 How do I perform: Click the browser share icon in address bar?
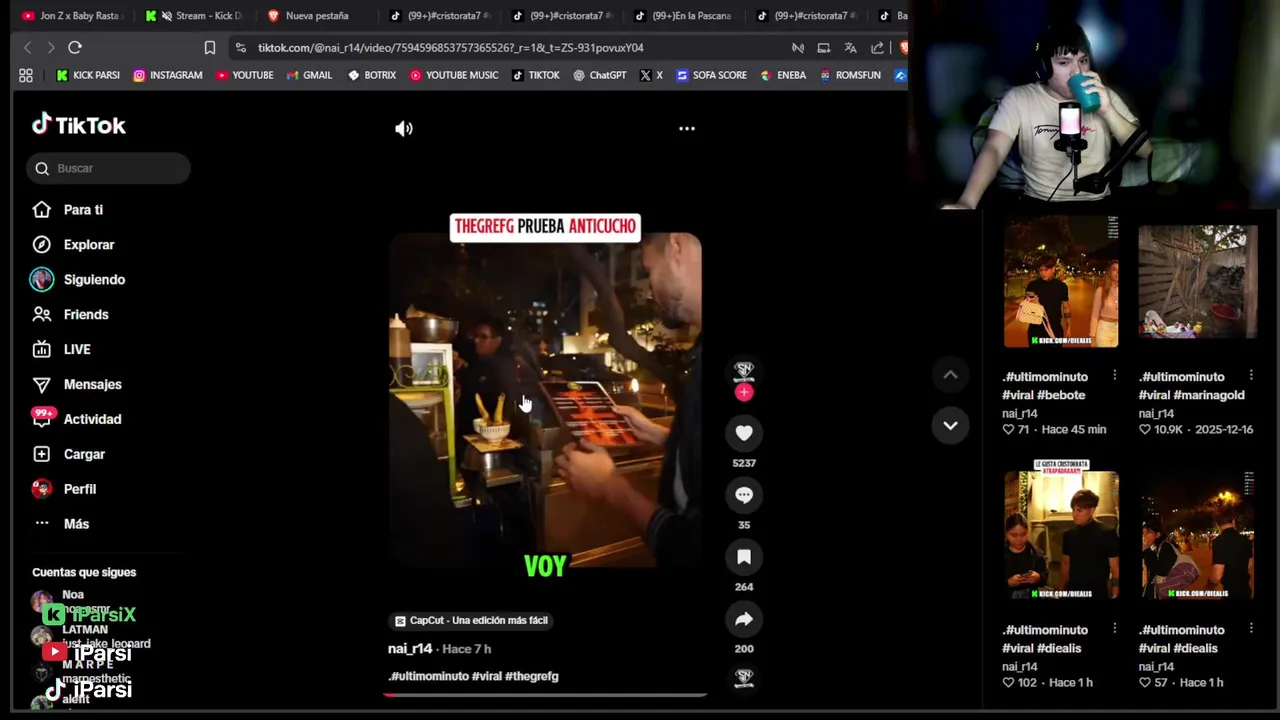[877, 47]
